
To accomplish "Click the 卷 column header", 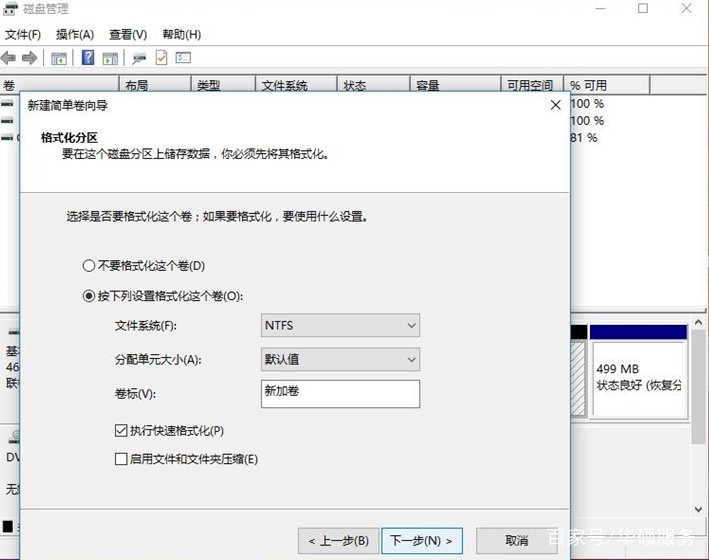I will [60, 85].
